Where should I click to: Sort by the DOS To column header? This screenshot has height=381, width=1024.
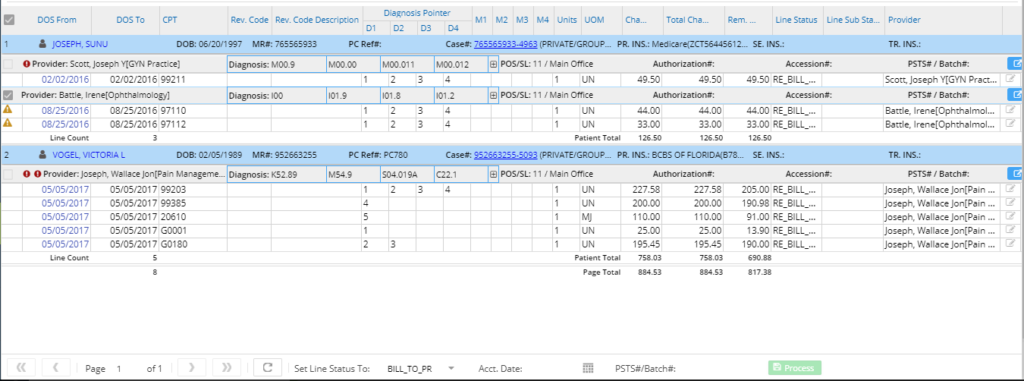pos(131,20)
